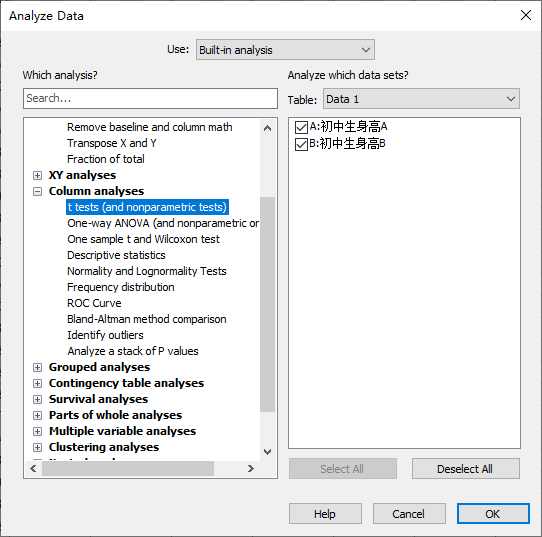This screenshot has height=537, width=542.
Task: Select Frequency distribution
Action: [121, 287]
